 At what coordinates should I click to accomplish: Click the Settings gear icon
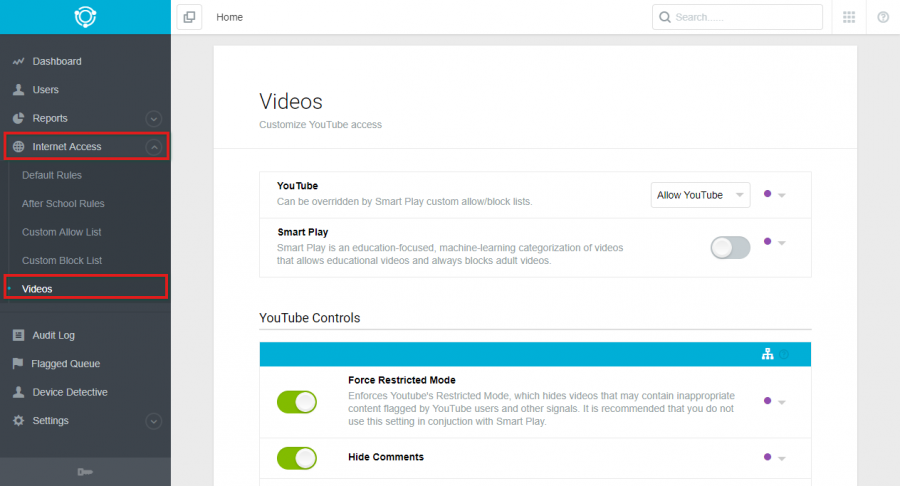pyautogui.click(x=18, y=421)
